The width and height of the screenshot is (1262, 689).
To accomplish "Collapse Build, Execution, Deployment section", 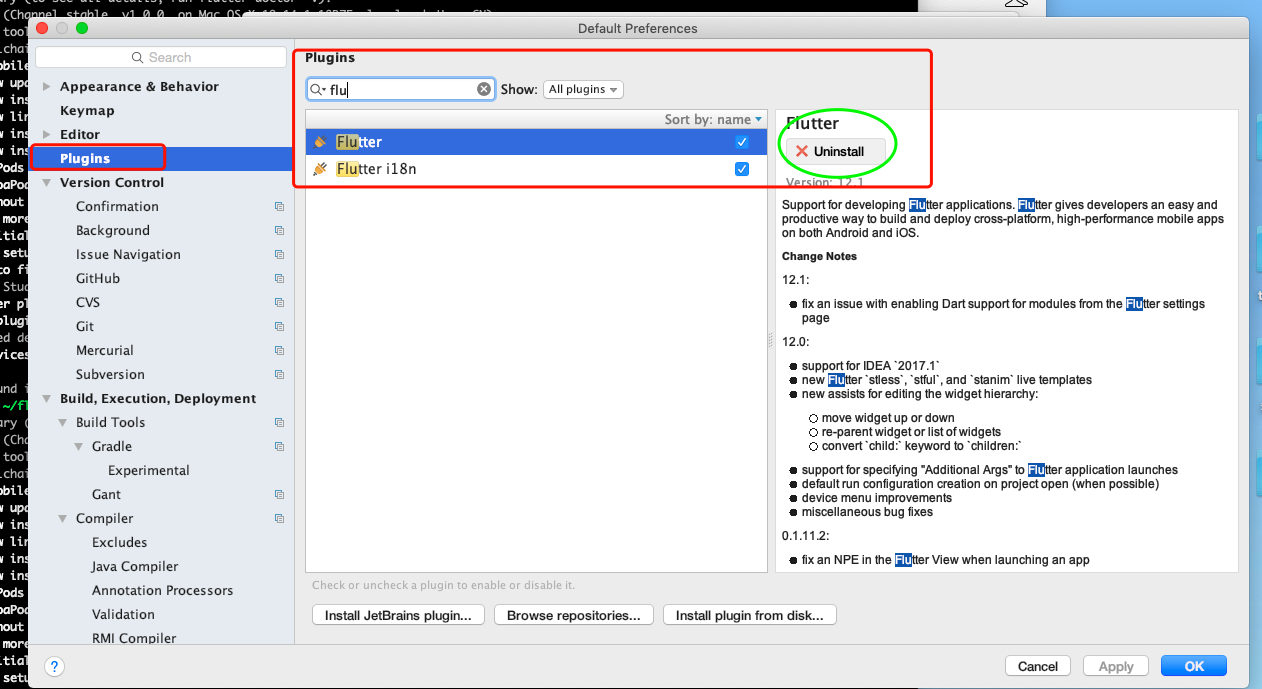I will tap(46, 399).
